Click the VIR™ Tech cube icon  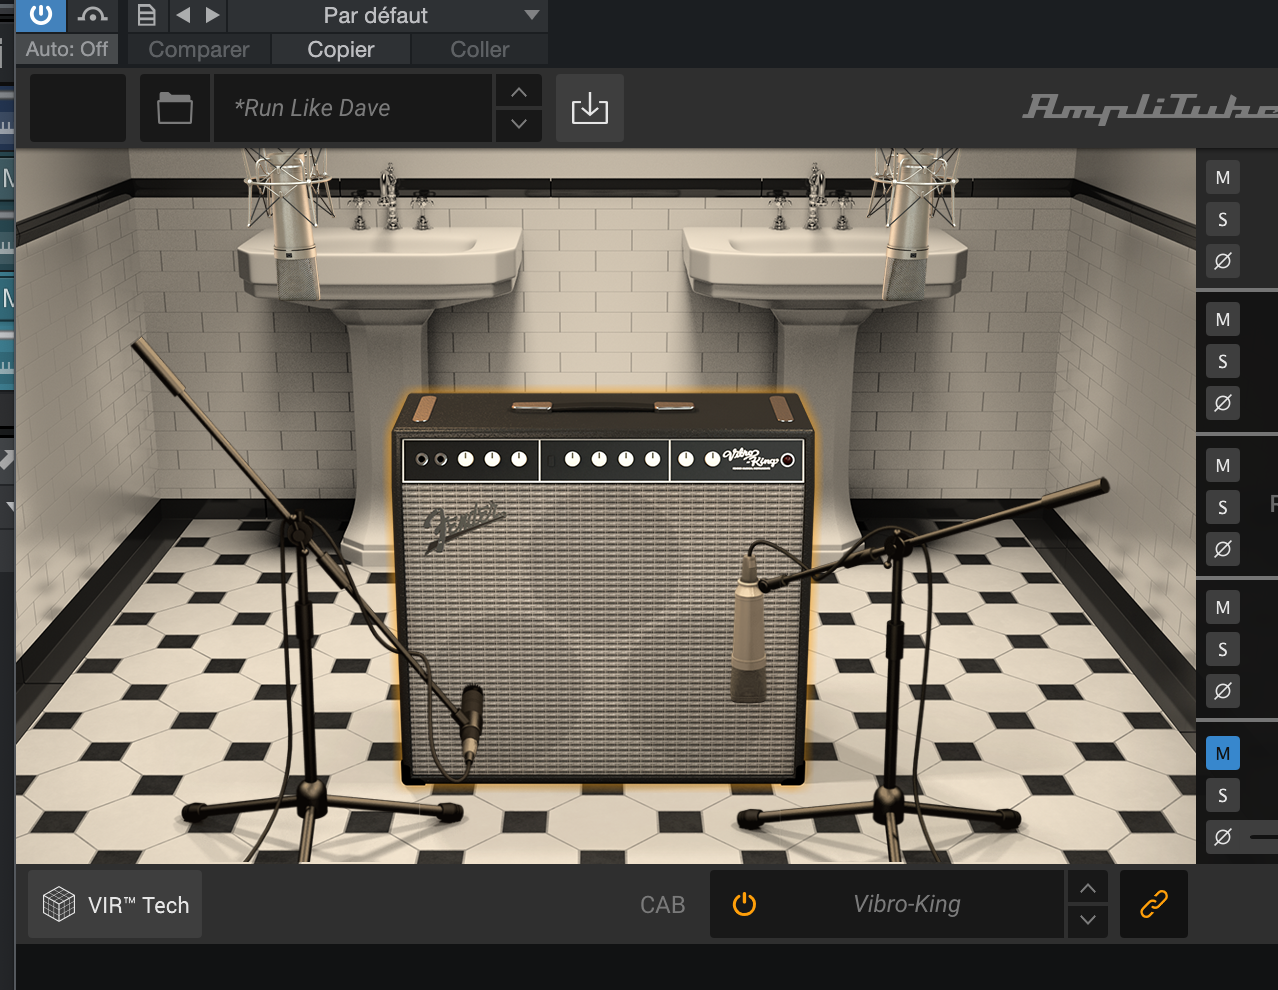60,903
